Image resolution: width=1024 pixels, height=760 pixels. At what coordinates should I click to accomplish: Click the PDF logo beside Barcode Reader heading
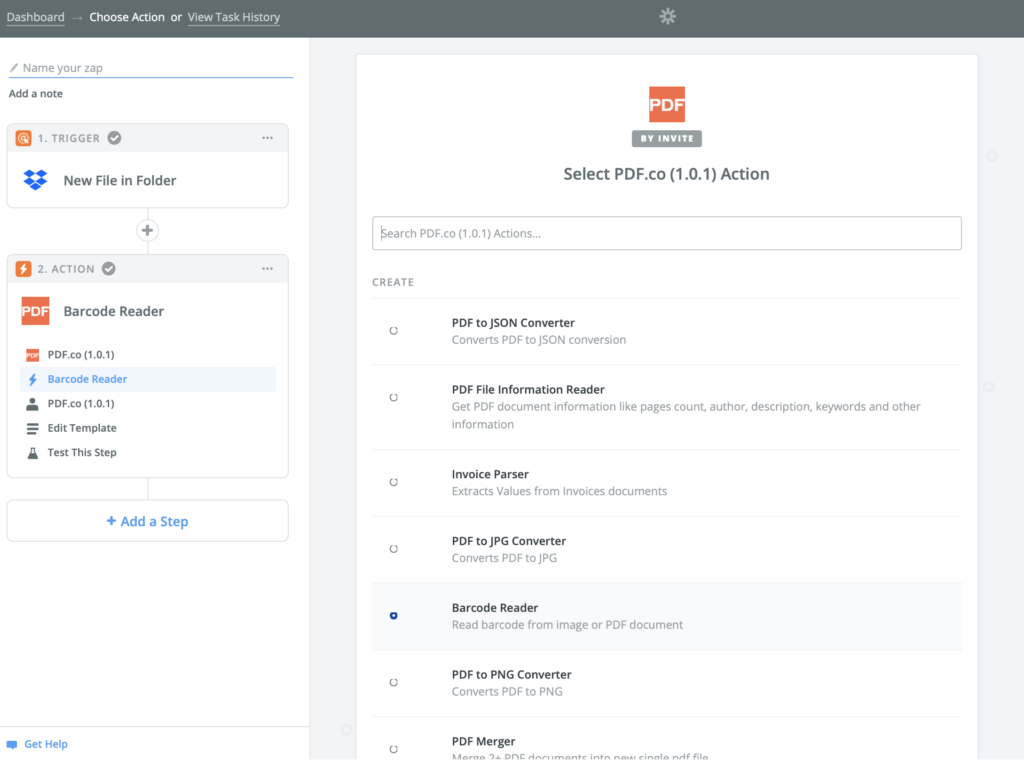pos(35,311)
